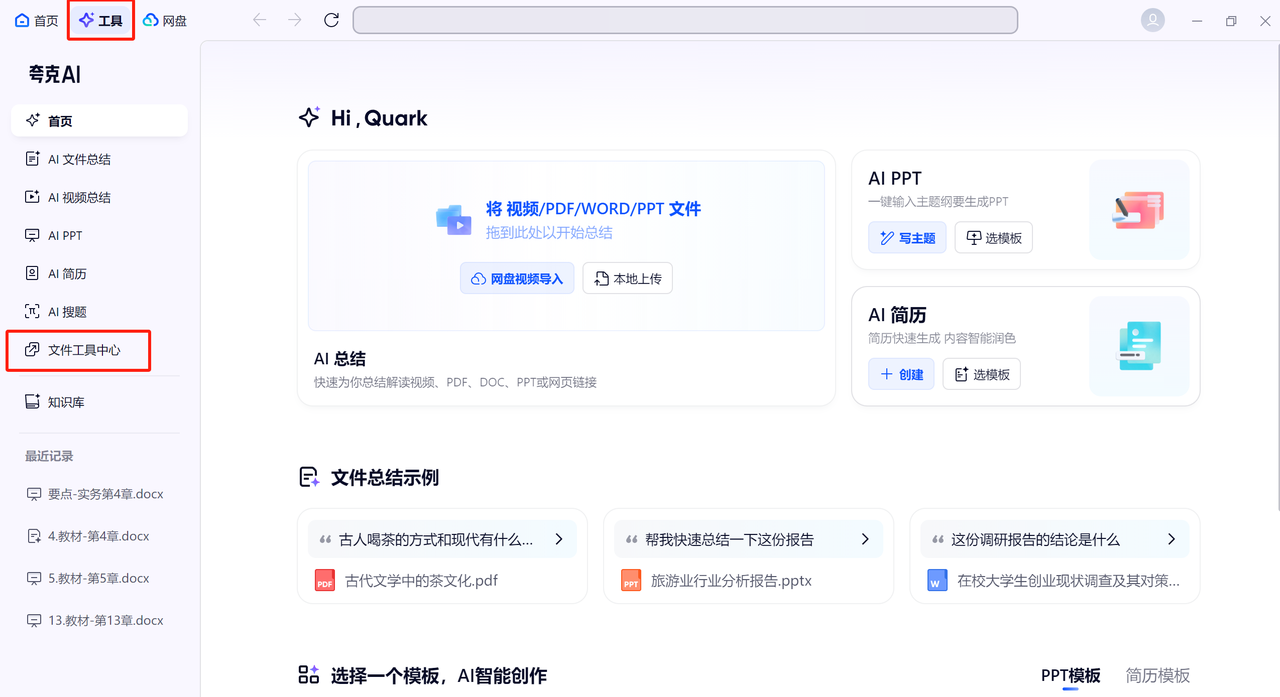
Task: Click the AI PPT sidebar icon
Action: point(32,235)
